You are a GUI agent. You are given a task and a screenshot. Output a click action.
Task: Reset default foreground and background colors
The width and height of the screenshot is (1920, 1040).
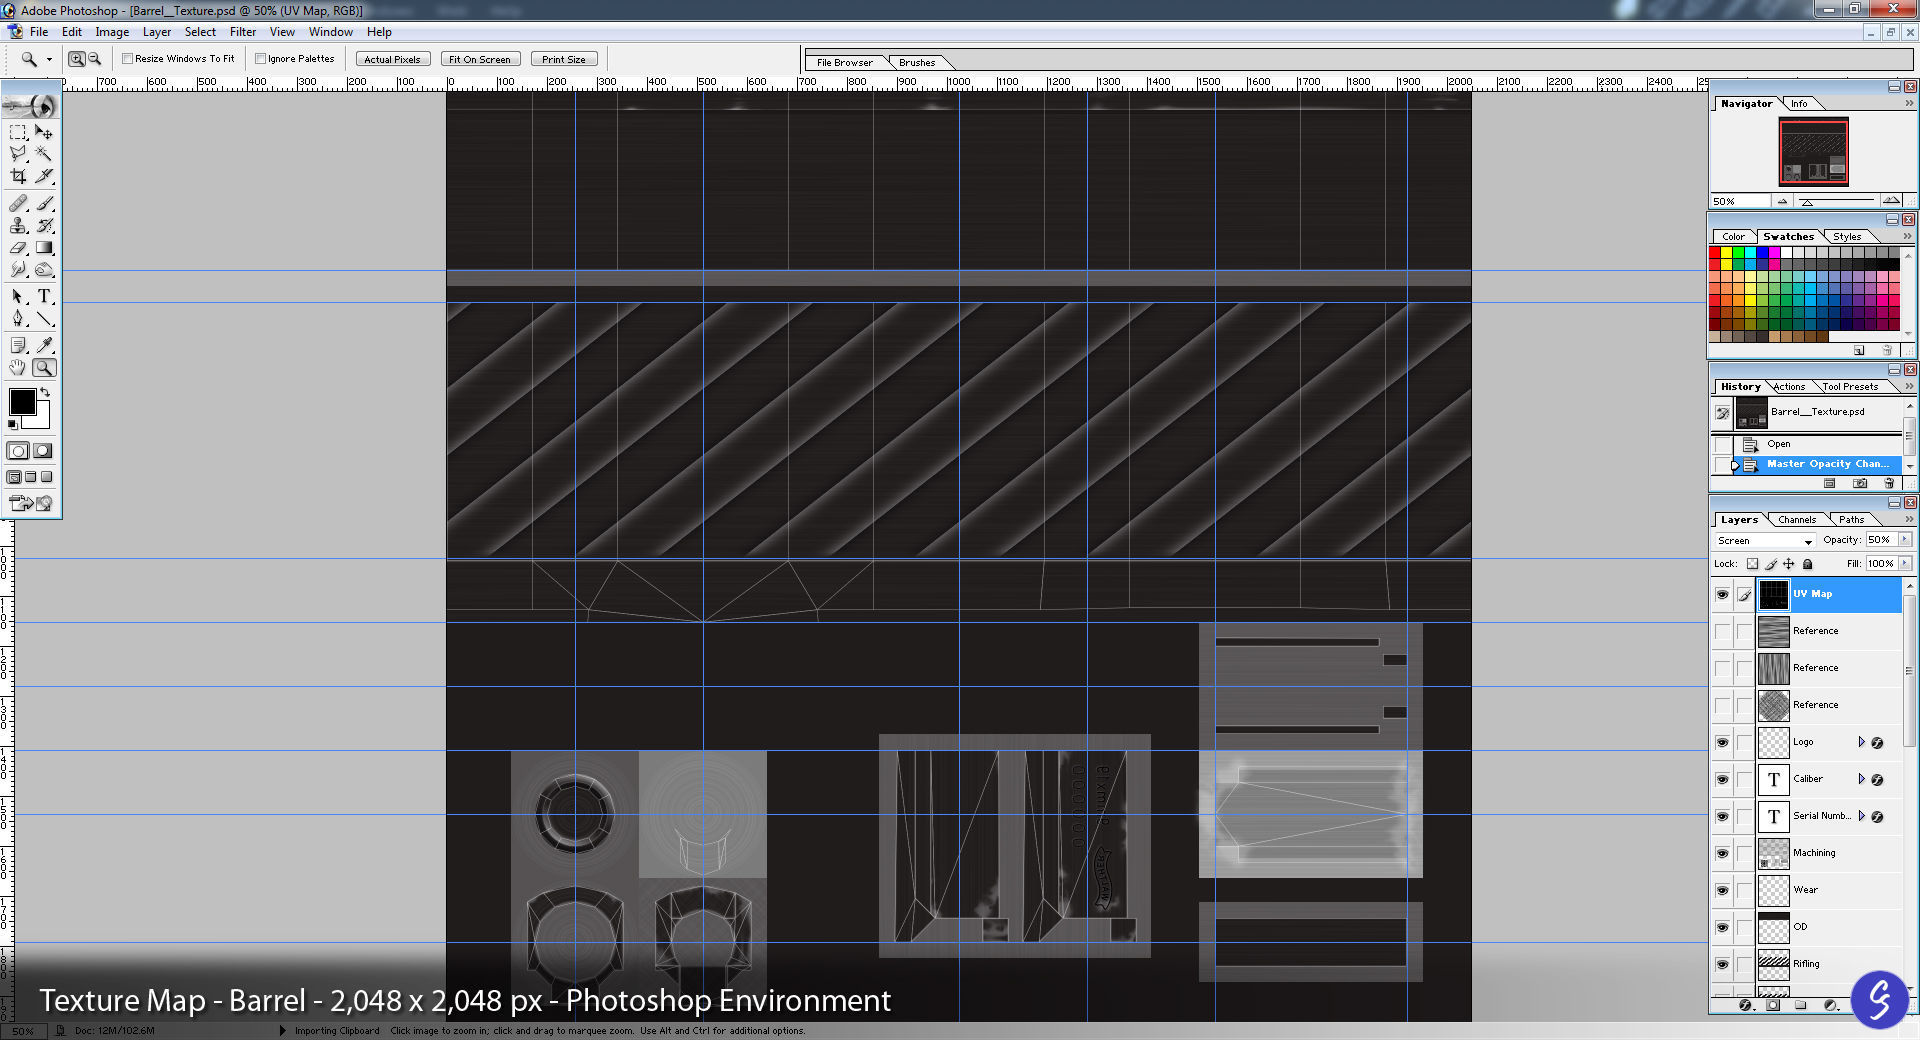coord(13,425)
